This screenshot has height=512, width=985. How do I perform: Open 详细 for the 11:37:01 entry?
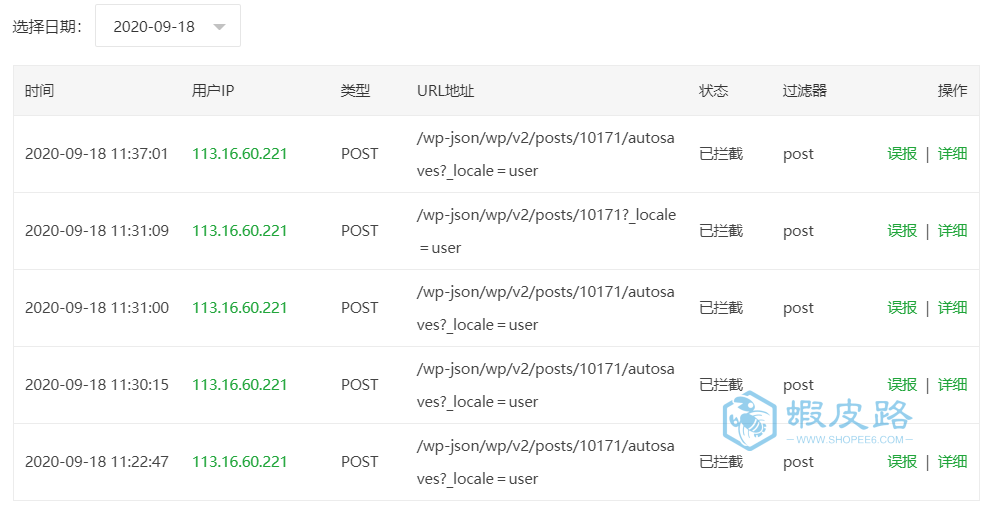[x=952, y=154]
